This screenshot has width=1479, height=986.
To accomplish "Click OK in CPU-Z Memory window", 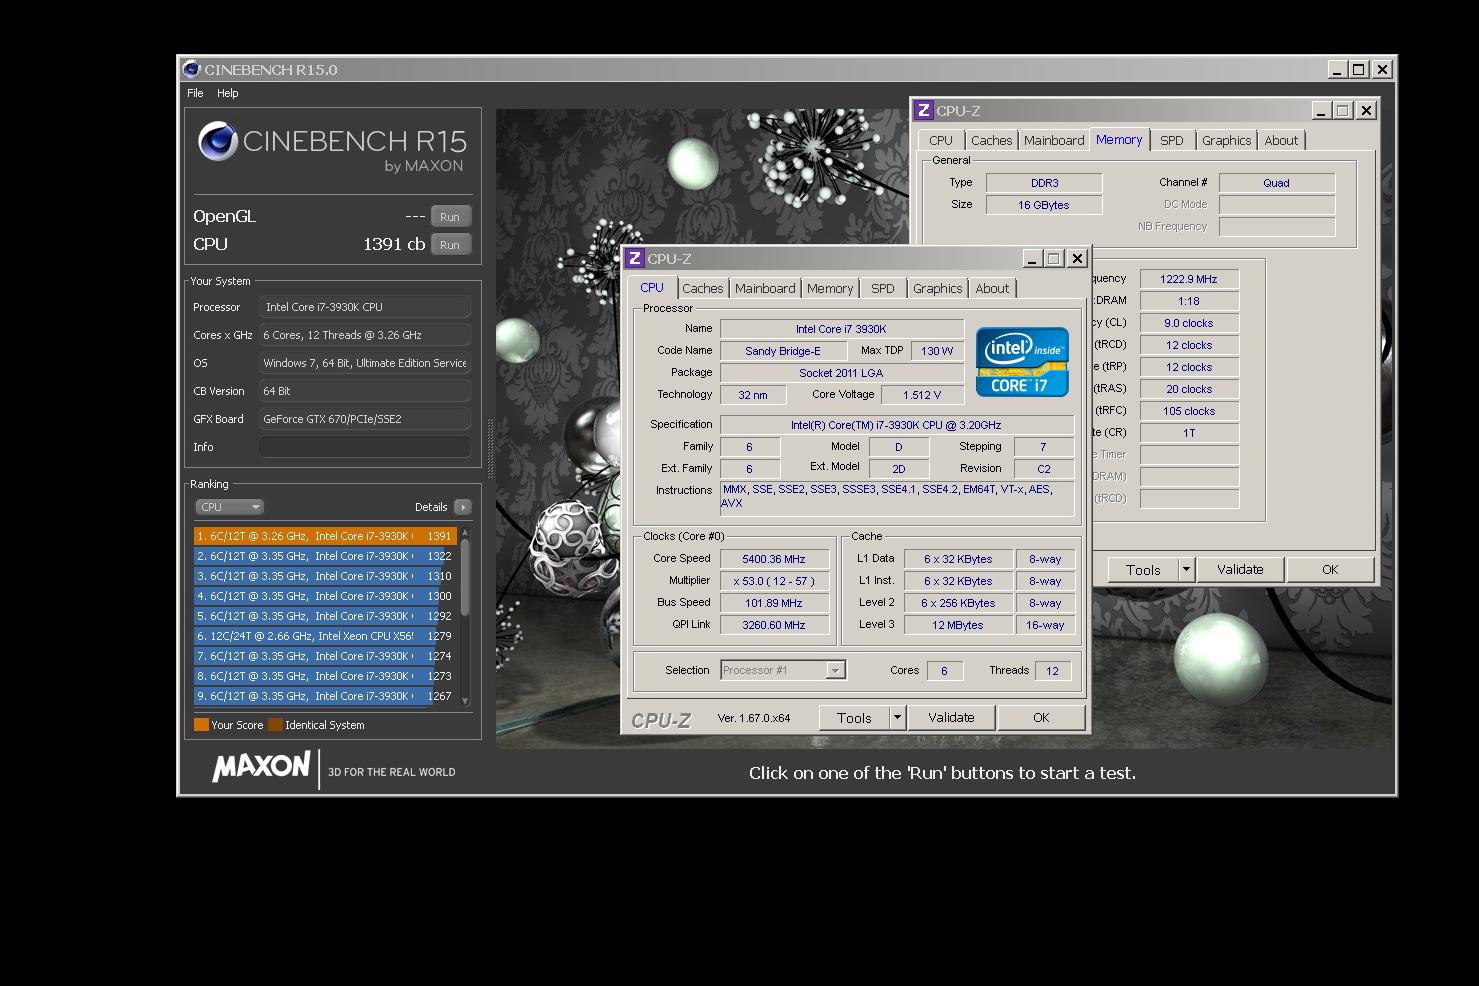I will [x=1330, y=569].
